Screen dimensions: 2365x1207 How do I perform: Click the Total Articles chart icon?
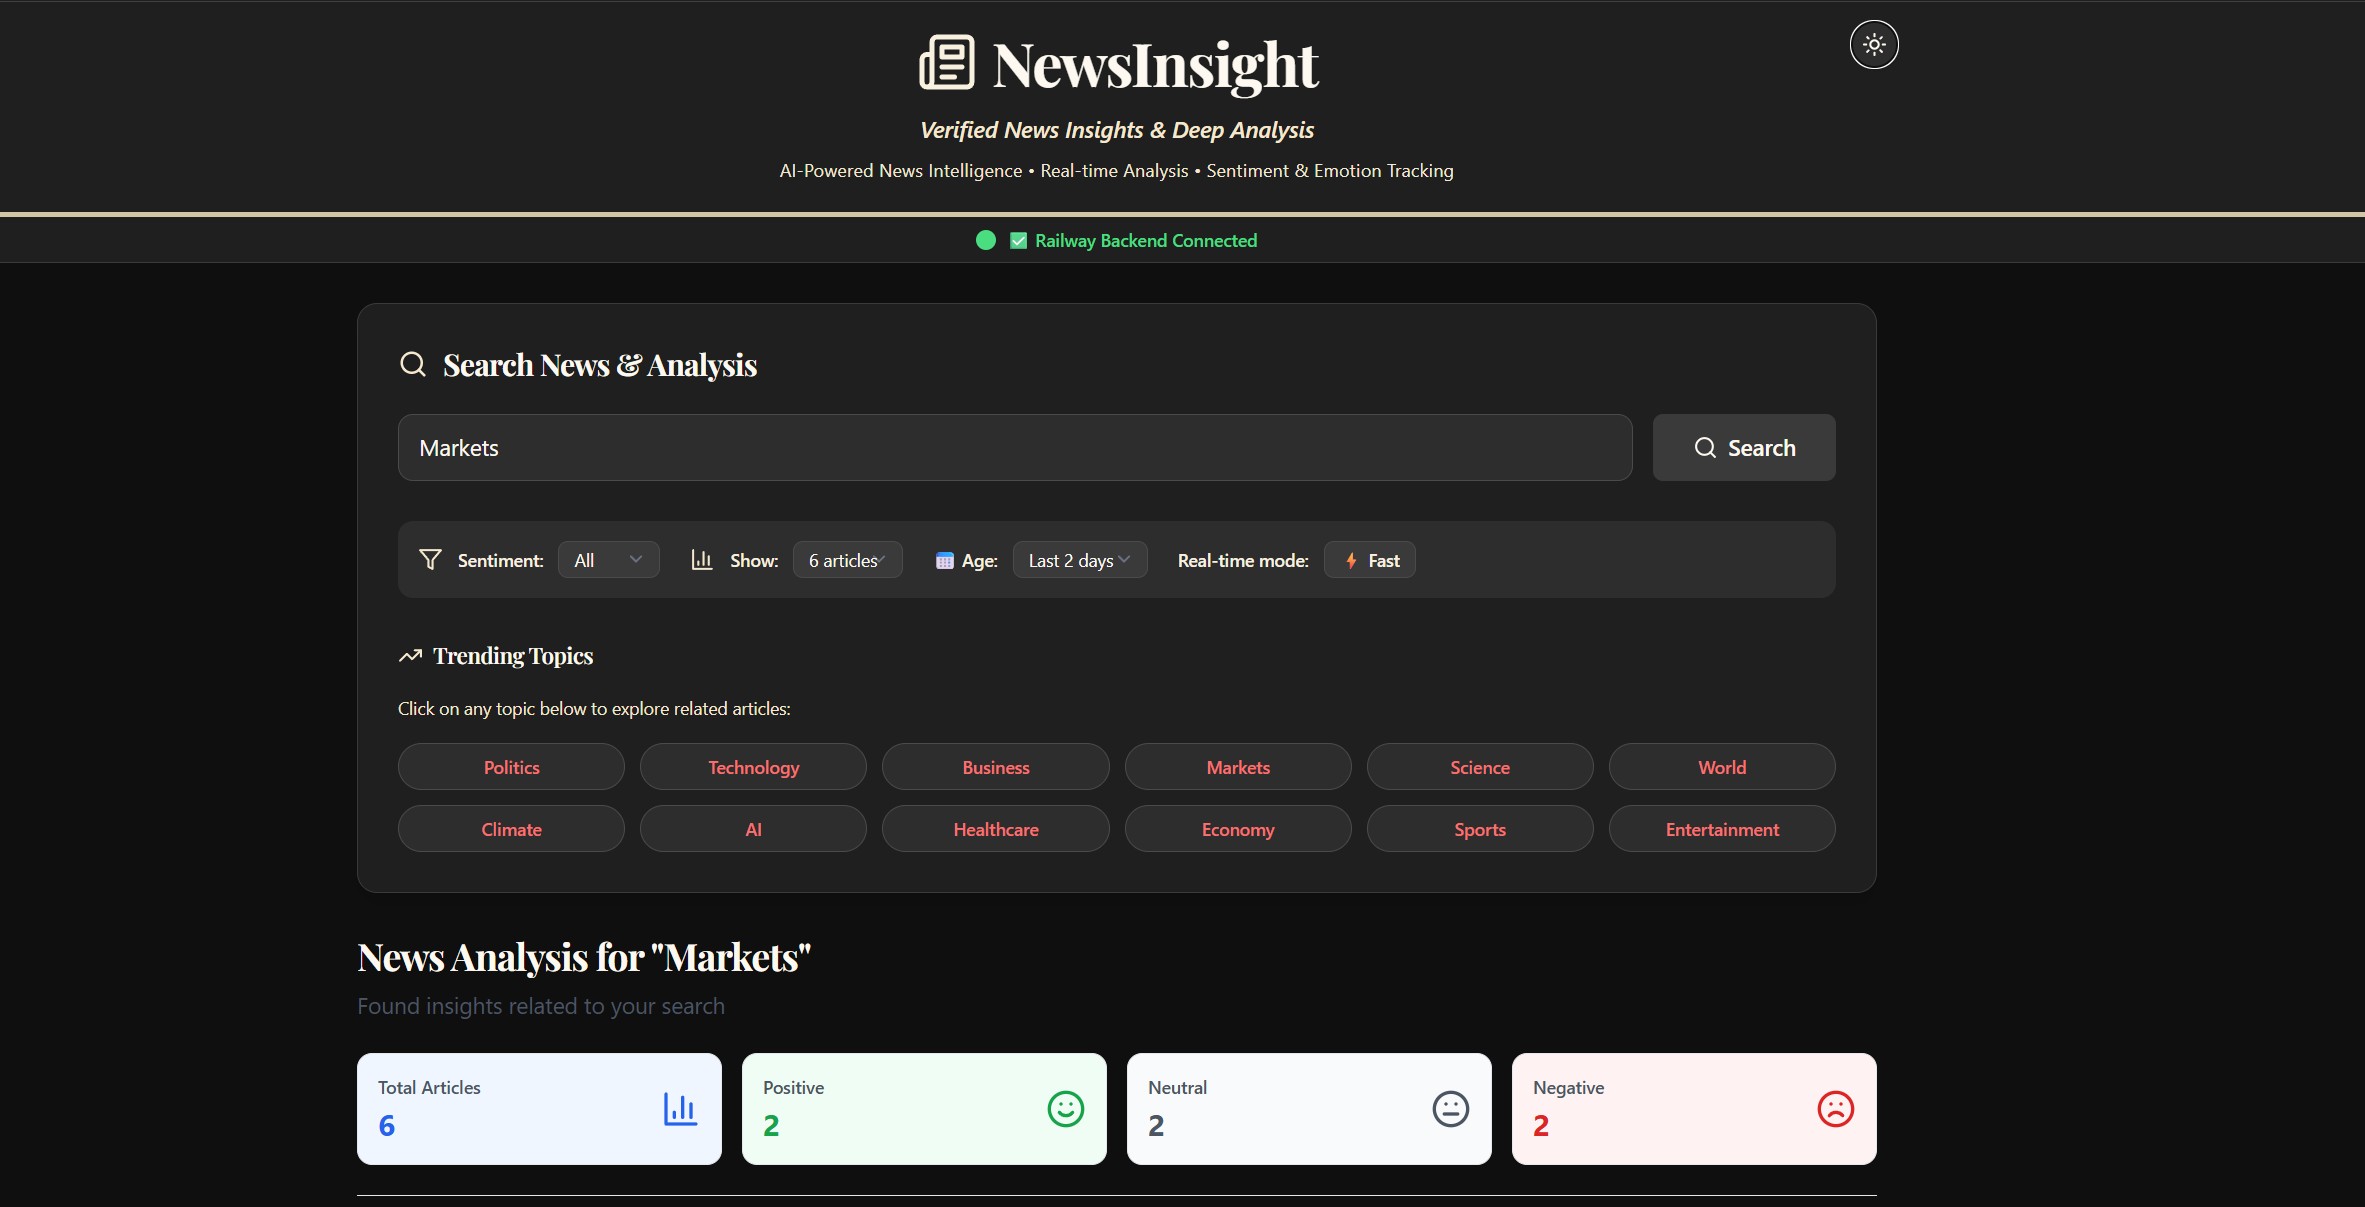tap(680, 1108)
